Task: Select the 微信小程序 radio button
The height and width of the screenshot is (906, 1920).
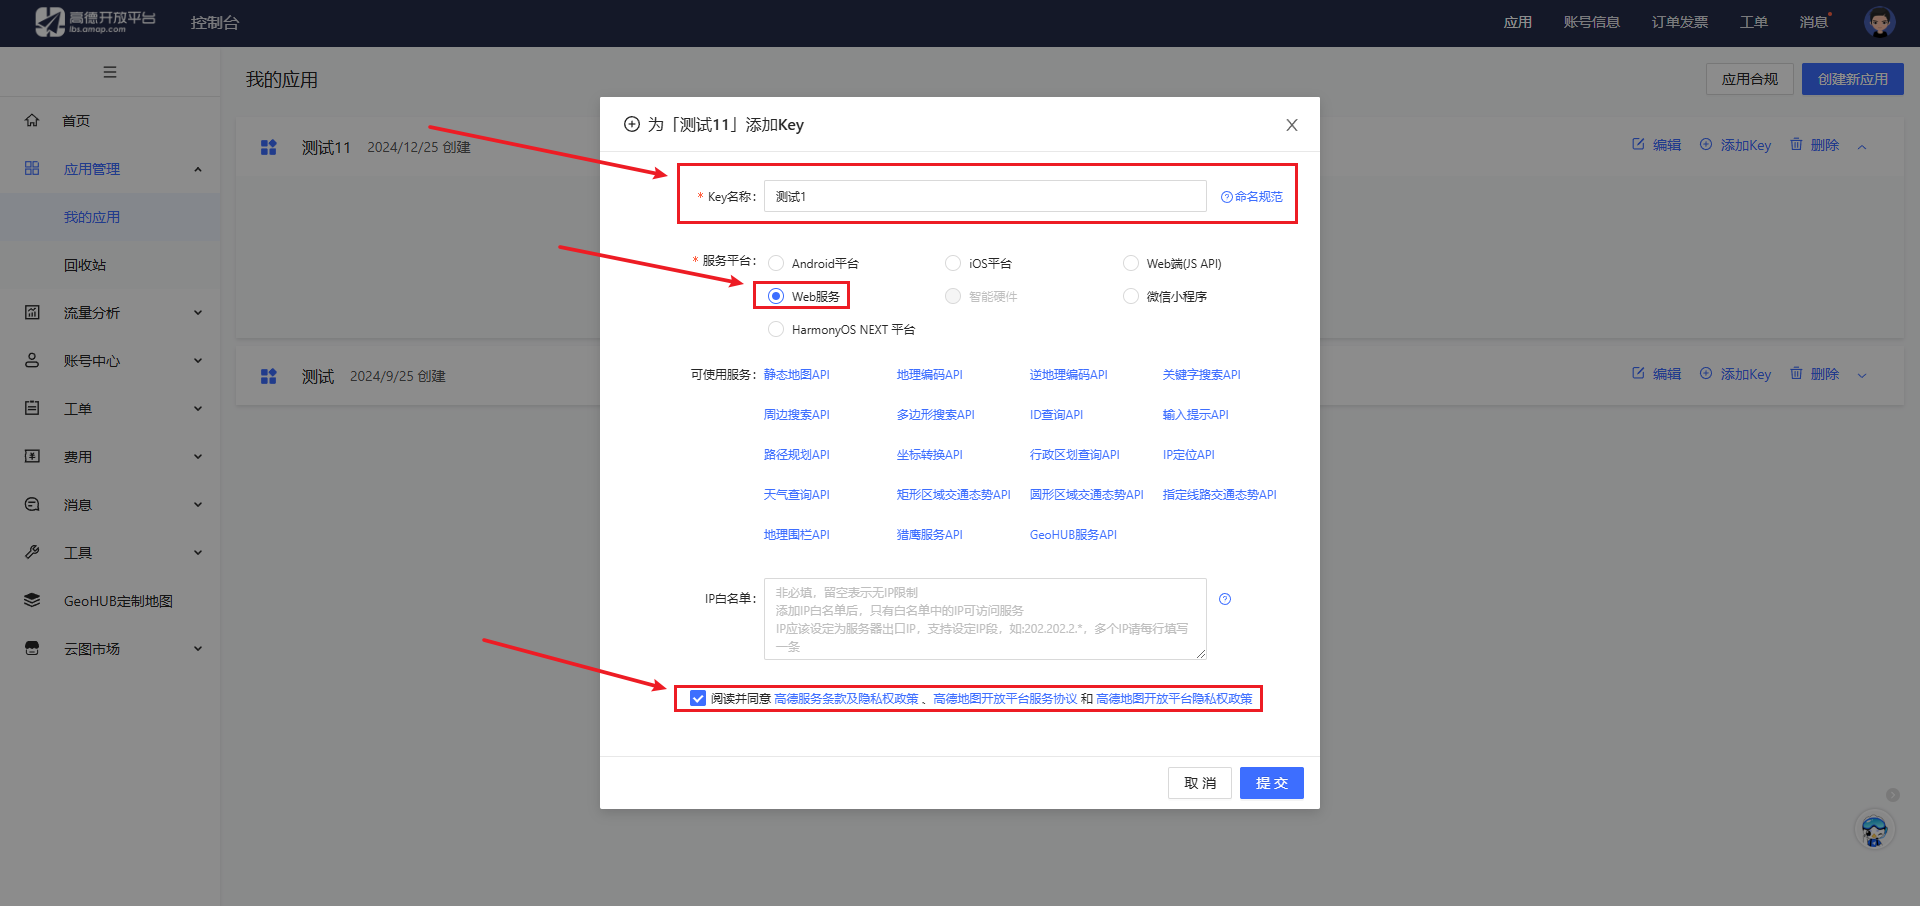Action: (x=1131, y=296)
